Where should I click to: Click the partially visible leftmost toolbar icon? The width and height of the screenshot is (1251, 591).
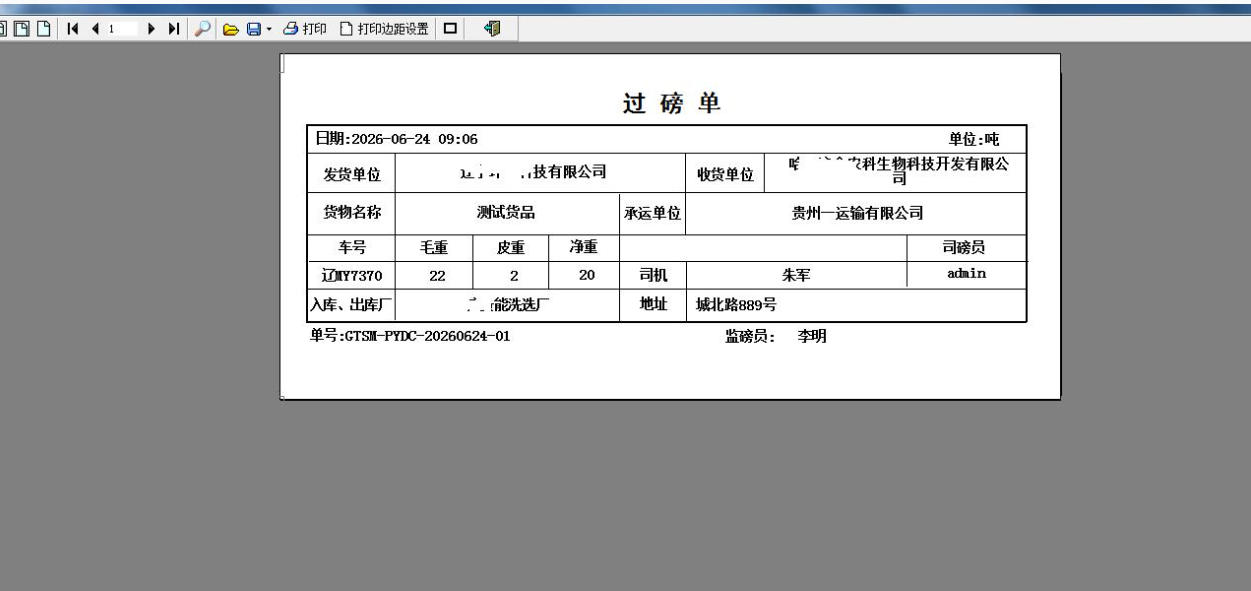pos(5,30)
